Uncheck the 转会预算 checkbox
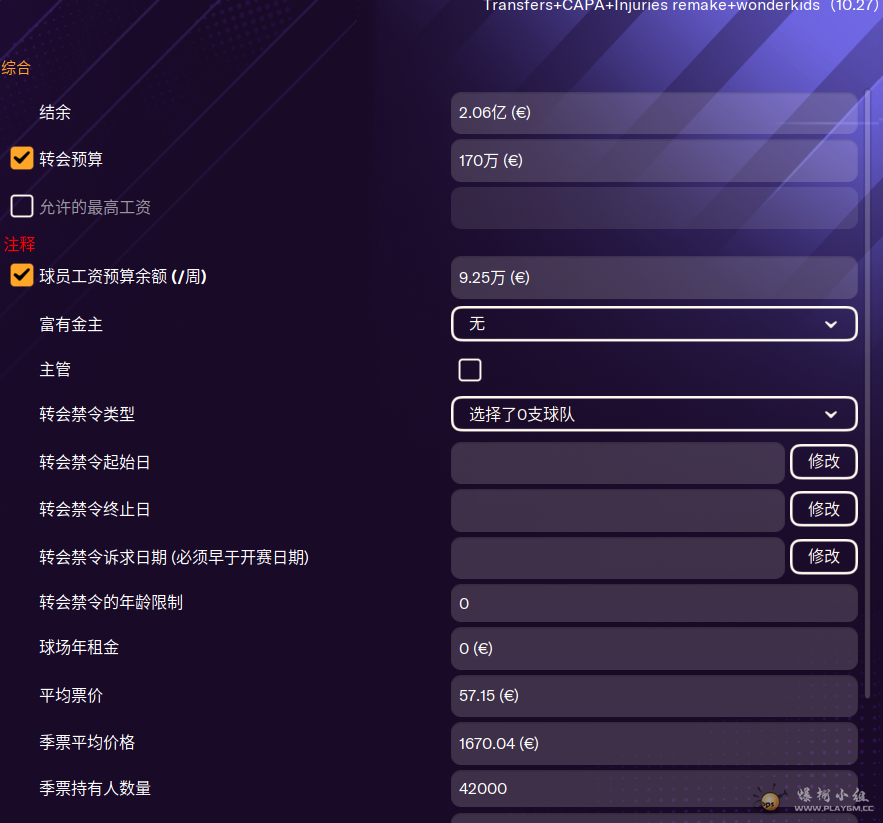Screen dimensions: 883x823 [x=21, y=158]
